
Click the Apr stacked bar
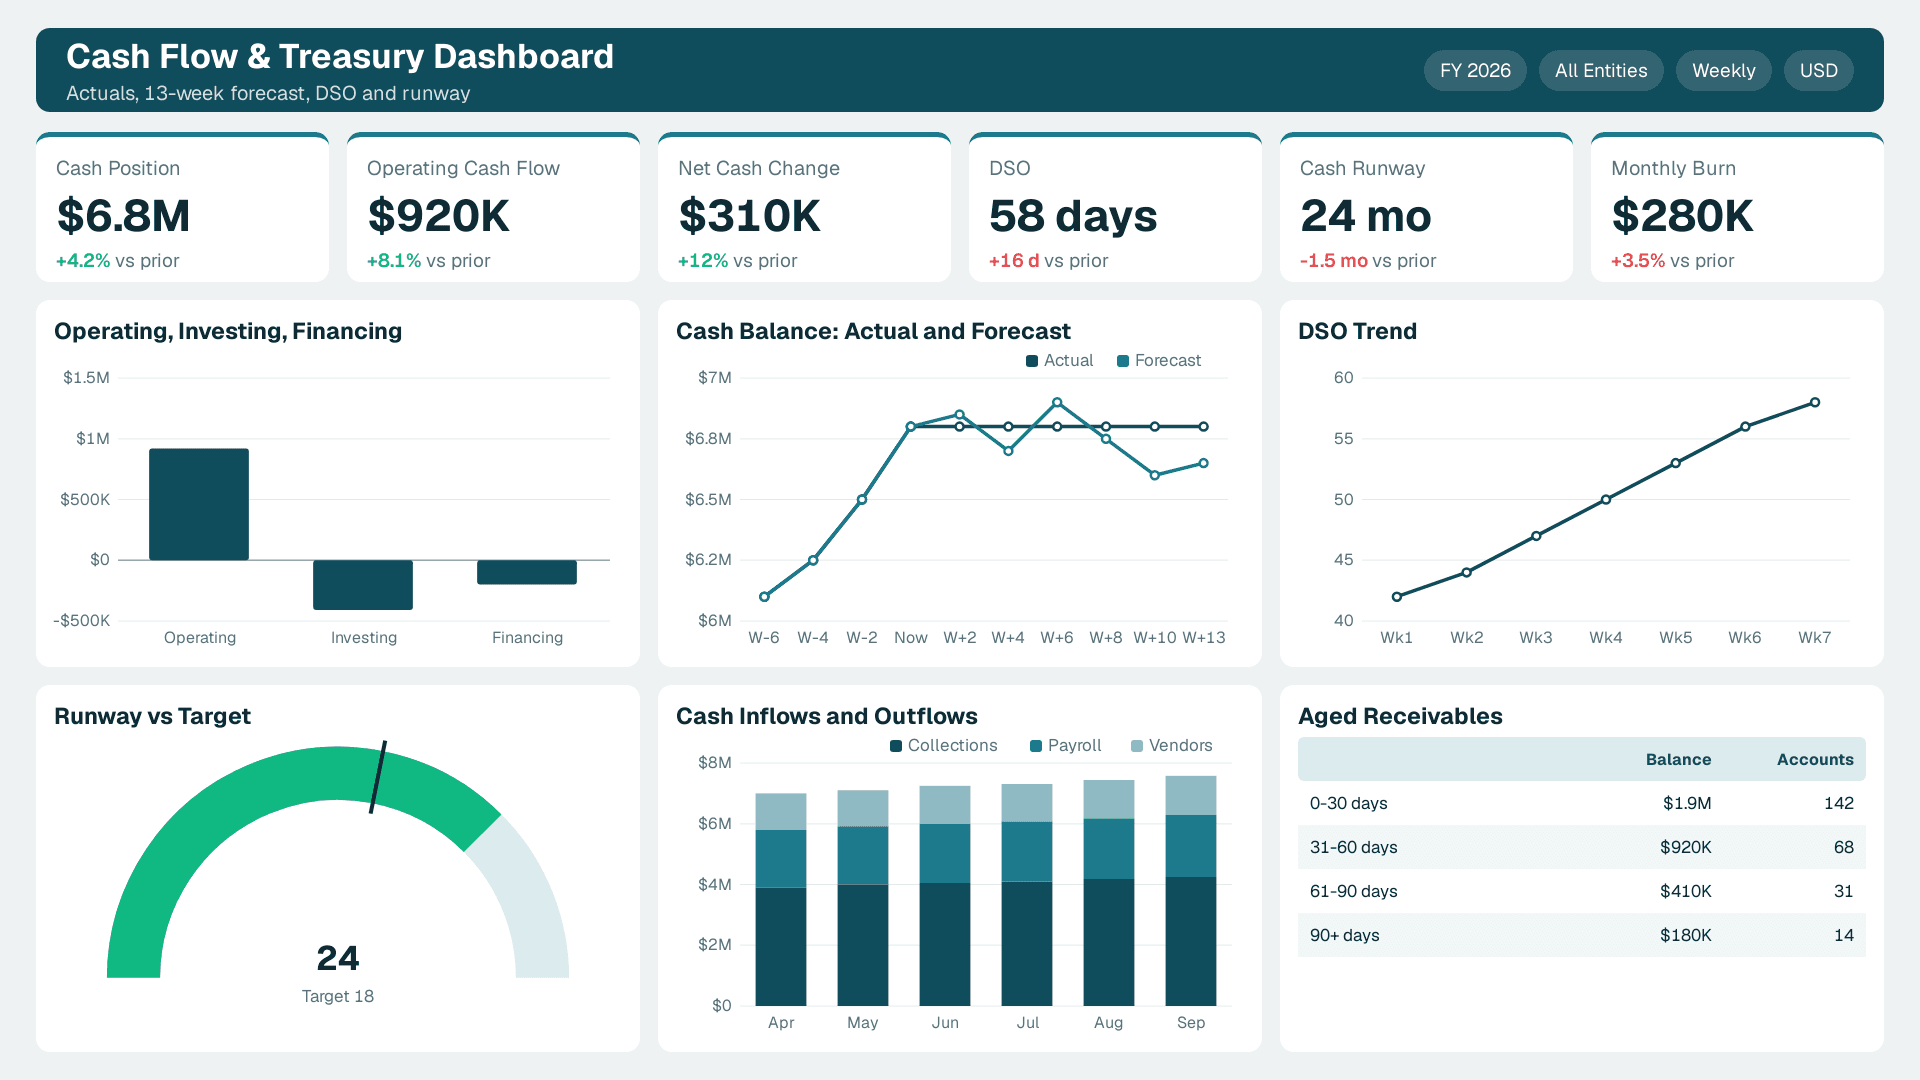pyautogui.click(x=781, y=899)
